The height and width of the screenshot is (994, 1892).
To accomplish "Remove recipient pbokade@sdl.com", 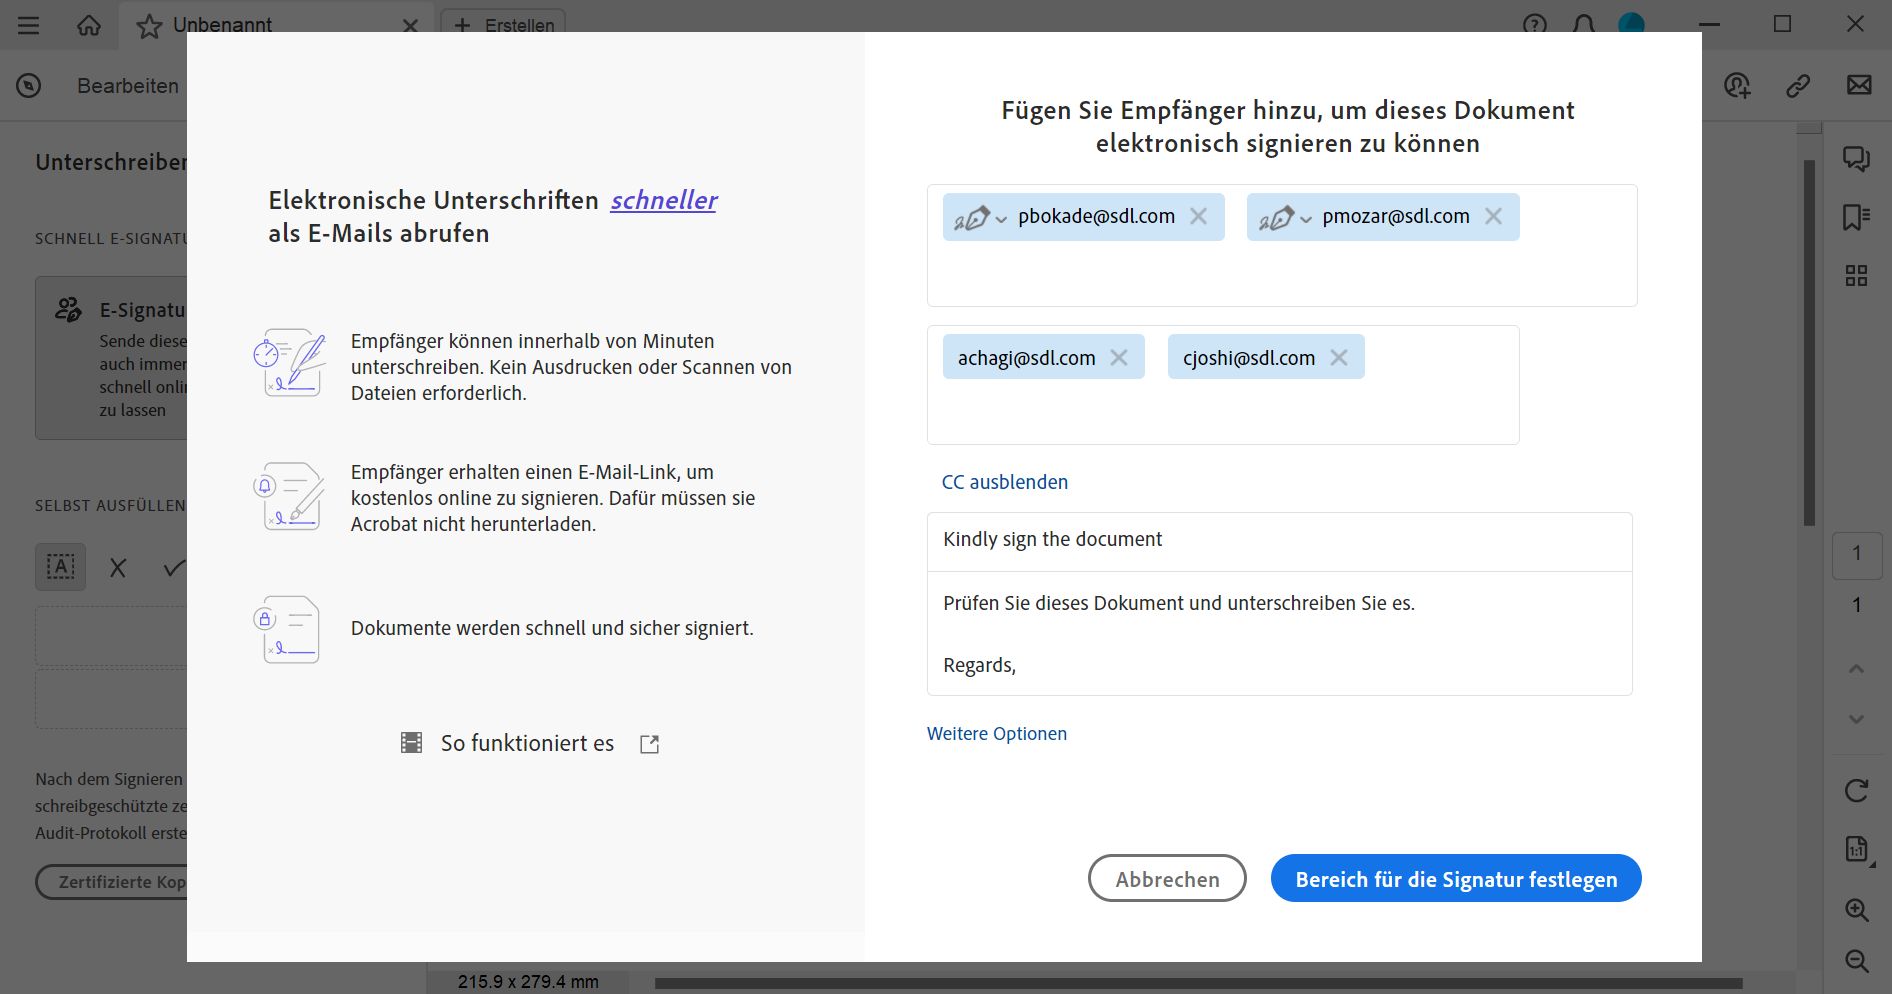I will (1199, 215).
